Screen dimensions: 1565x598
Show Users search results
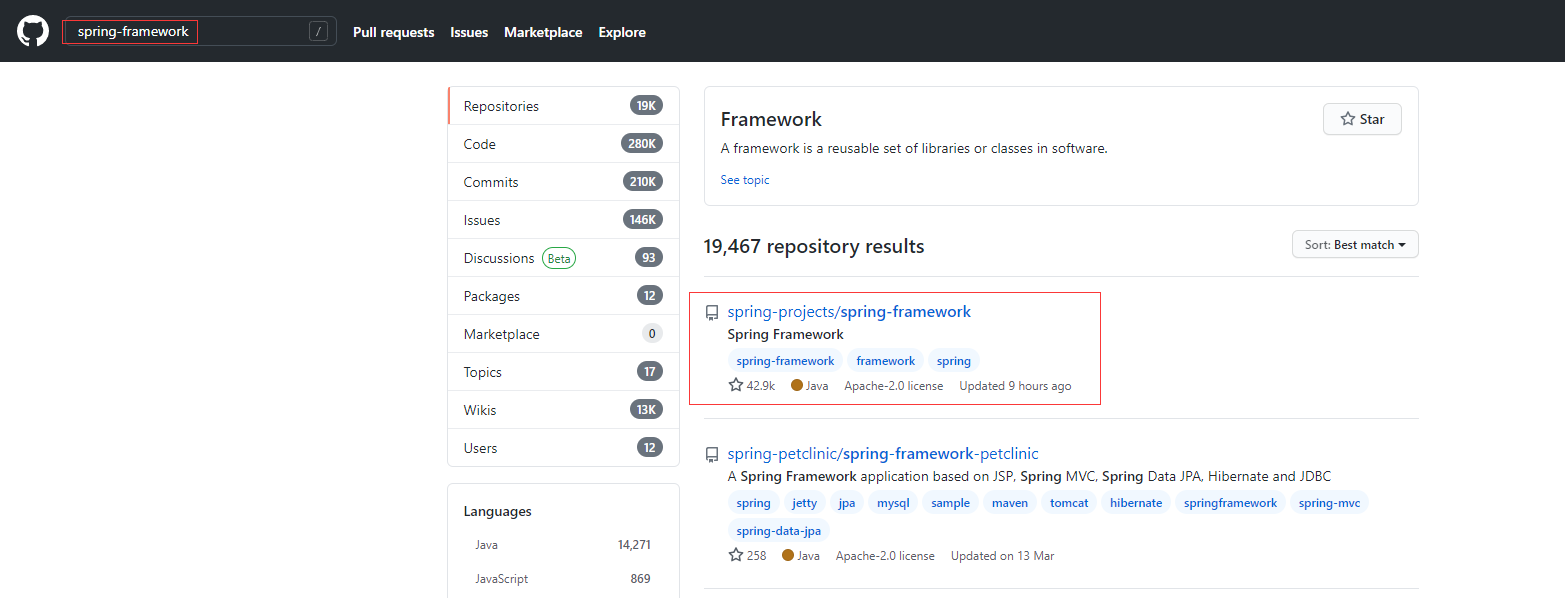coord(564,448)
